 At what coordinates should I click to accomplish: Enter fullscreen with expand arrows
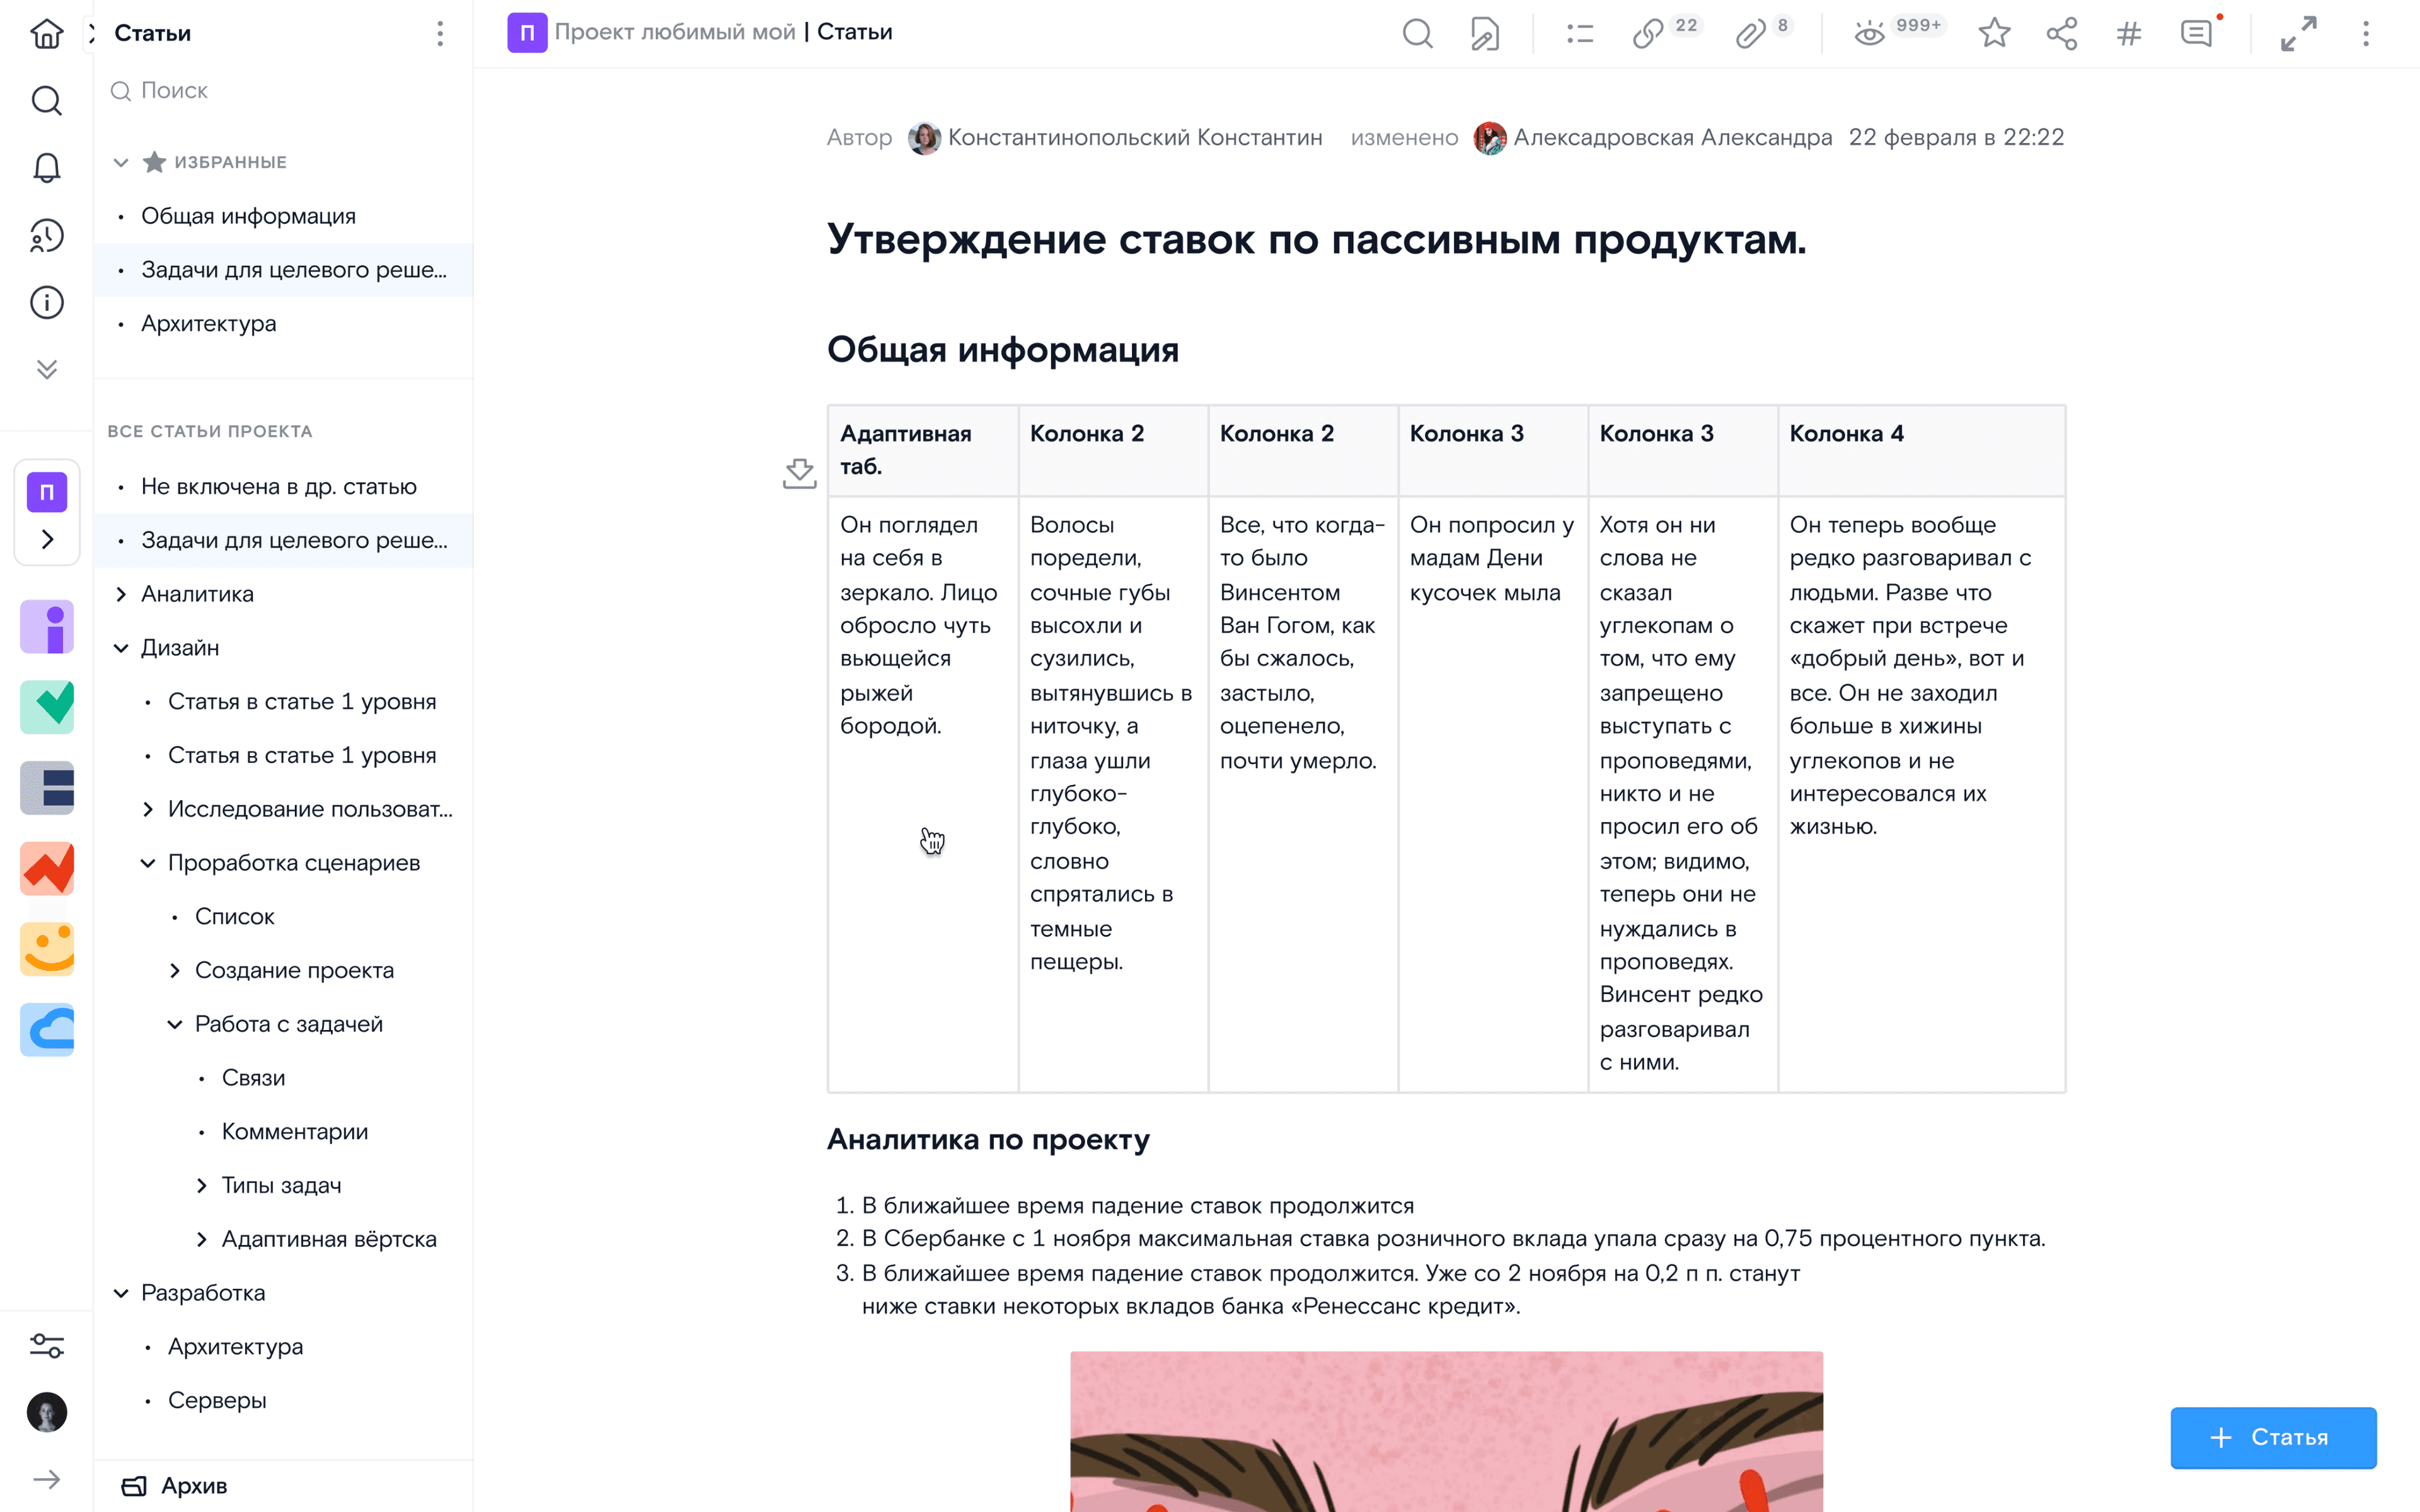tap(2298, 33)
